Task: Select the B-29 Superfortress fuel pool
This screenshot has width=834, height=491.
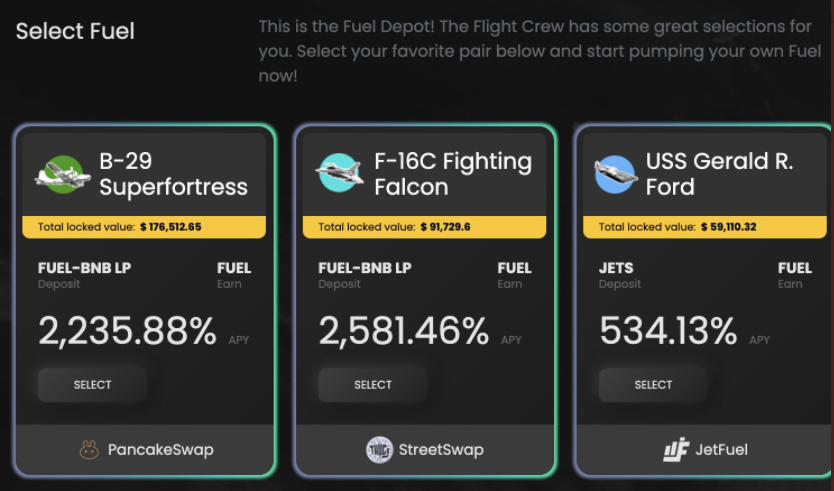Action: [93, 385]
